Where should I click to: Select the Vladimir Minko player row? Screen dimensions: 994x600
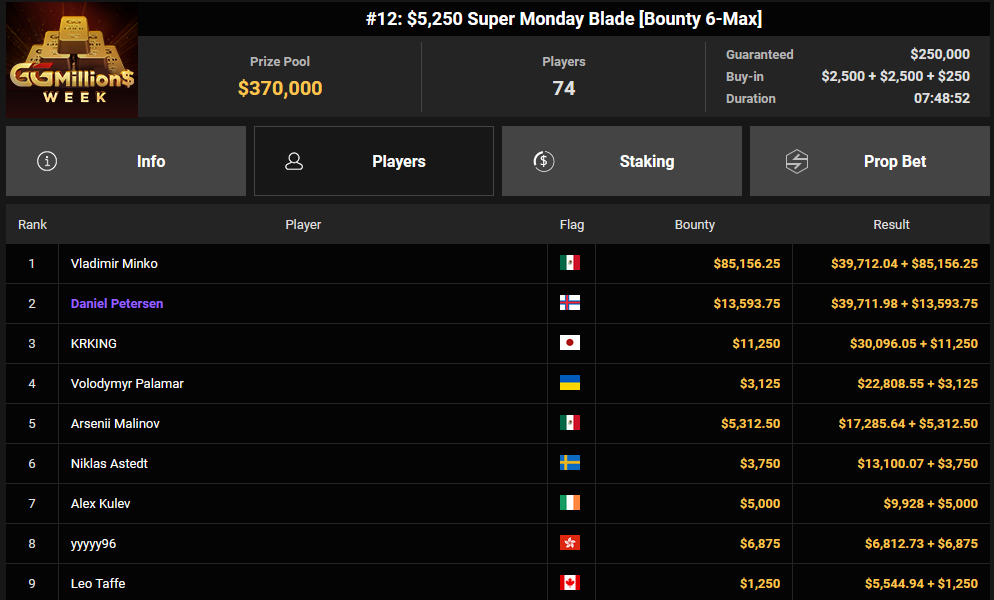tap(498, 263)
